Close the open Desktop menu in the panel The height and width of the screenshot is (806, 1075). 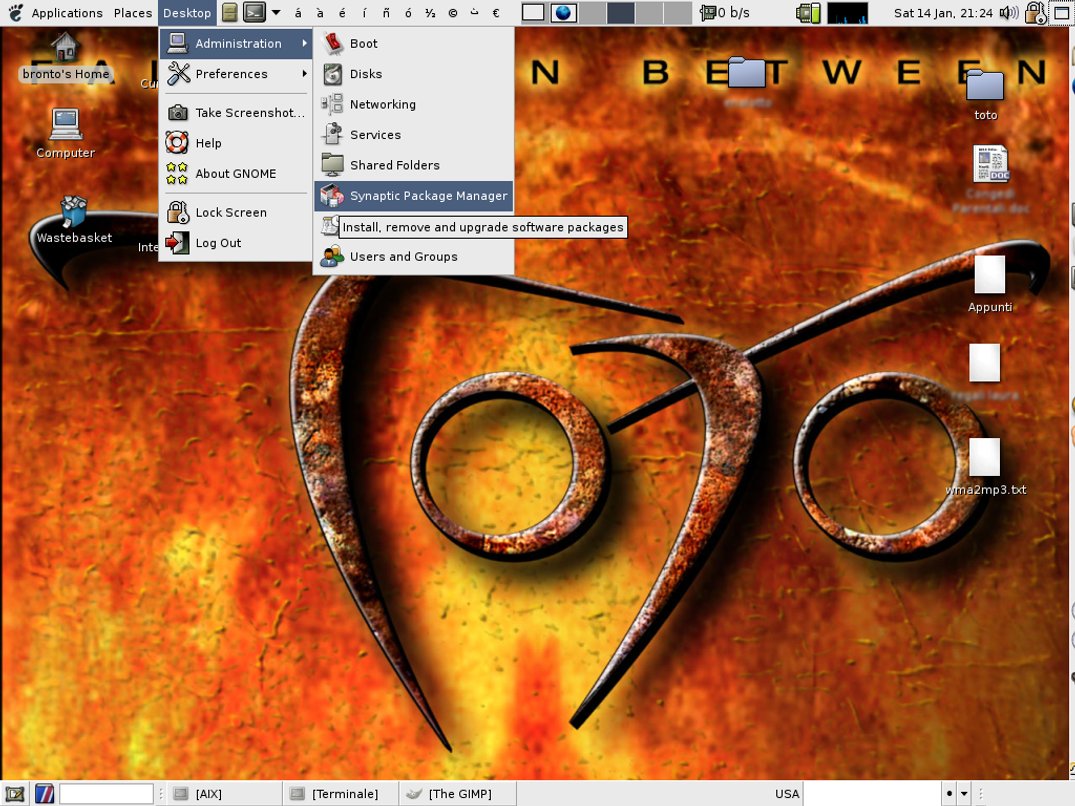pyautogui.click(x=187, y=13)
